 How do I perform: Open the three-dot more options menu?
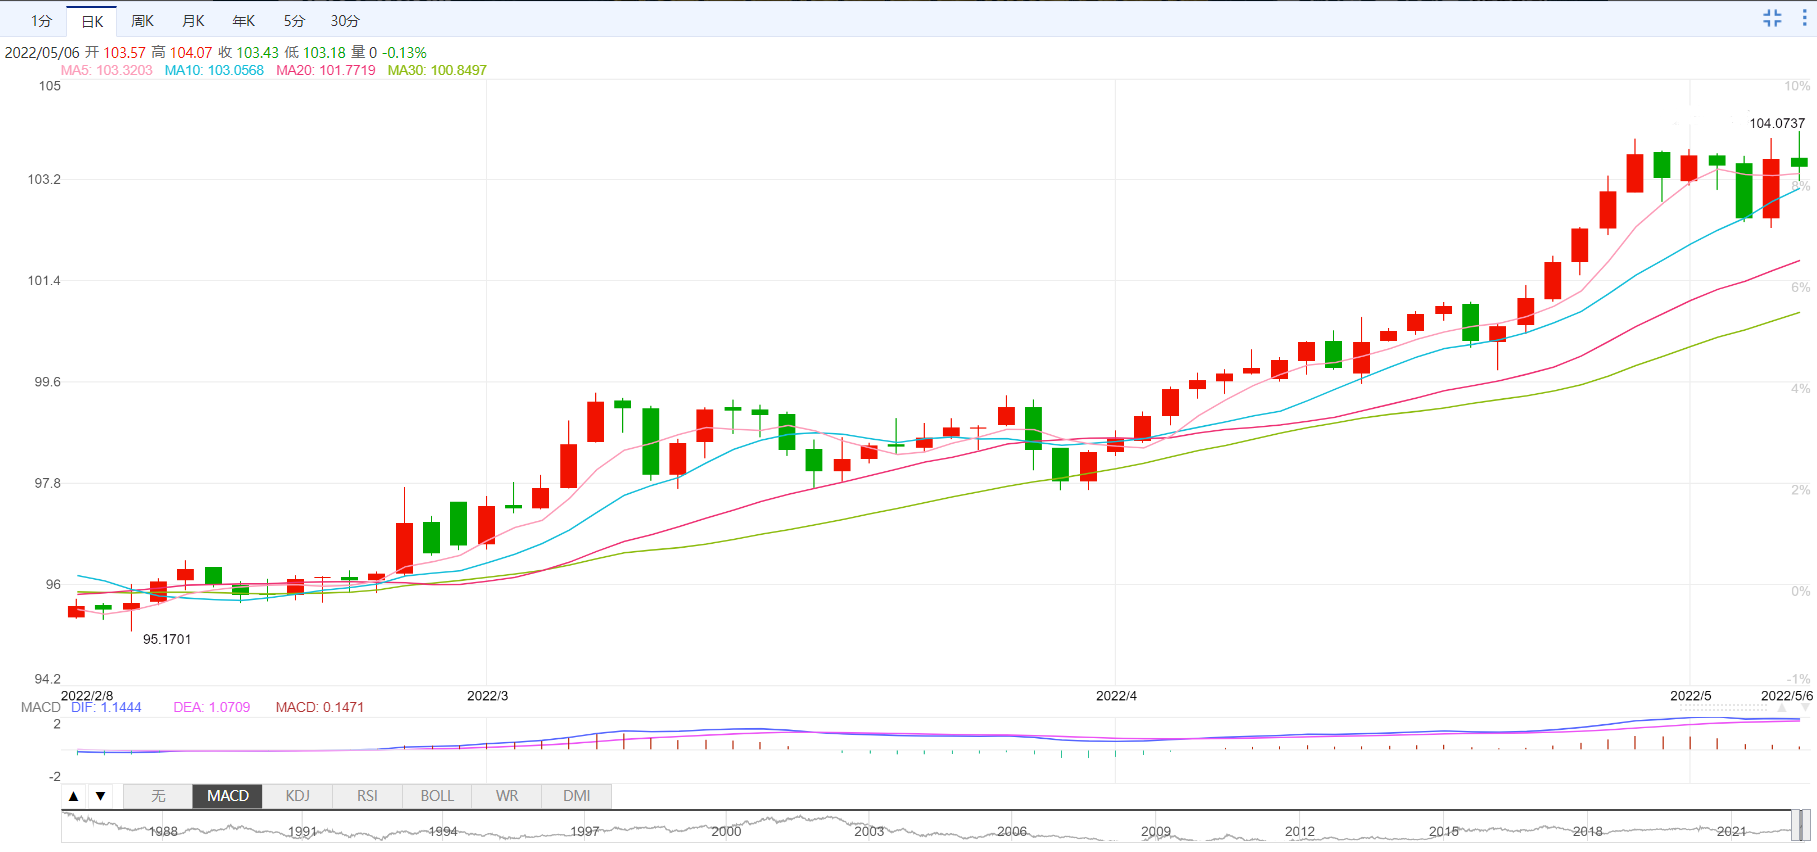point(1804,18)
